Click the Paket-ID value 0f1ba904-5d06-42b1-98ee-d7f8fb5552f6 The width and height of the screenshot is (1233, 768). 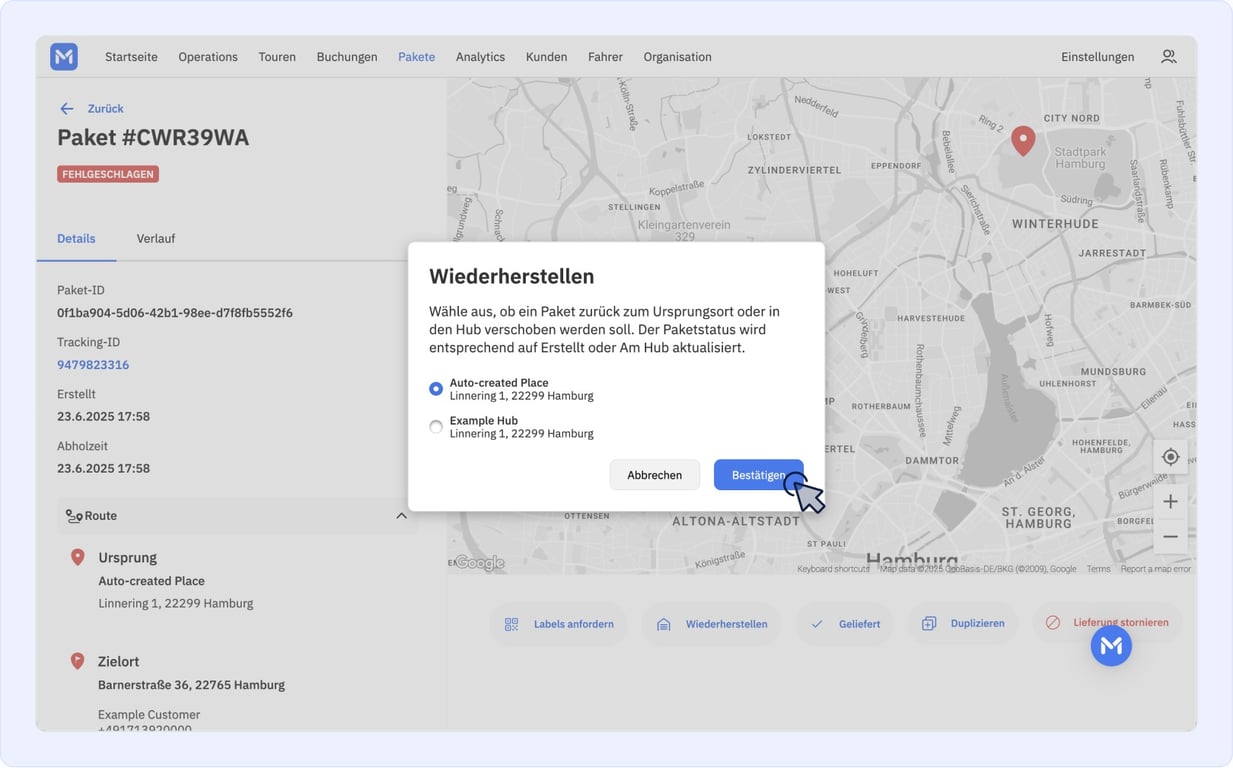(175, 313)
